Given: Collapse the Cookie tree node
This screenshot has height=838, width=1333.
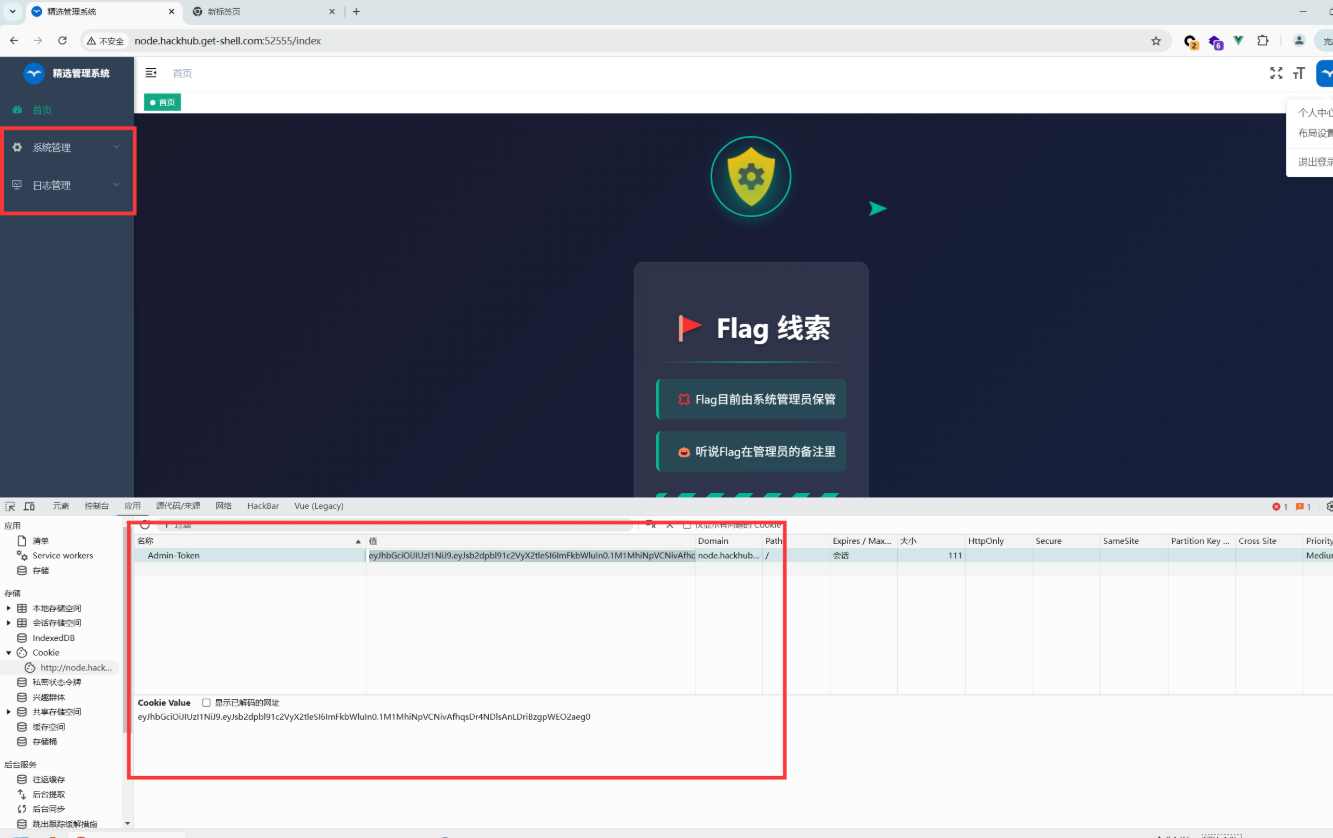Looking at the screenshot, I should [9, 652].
